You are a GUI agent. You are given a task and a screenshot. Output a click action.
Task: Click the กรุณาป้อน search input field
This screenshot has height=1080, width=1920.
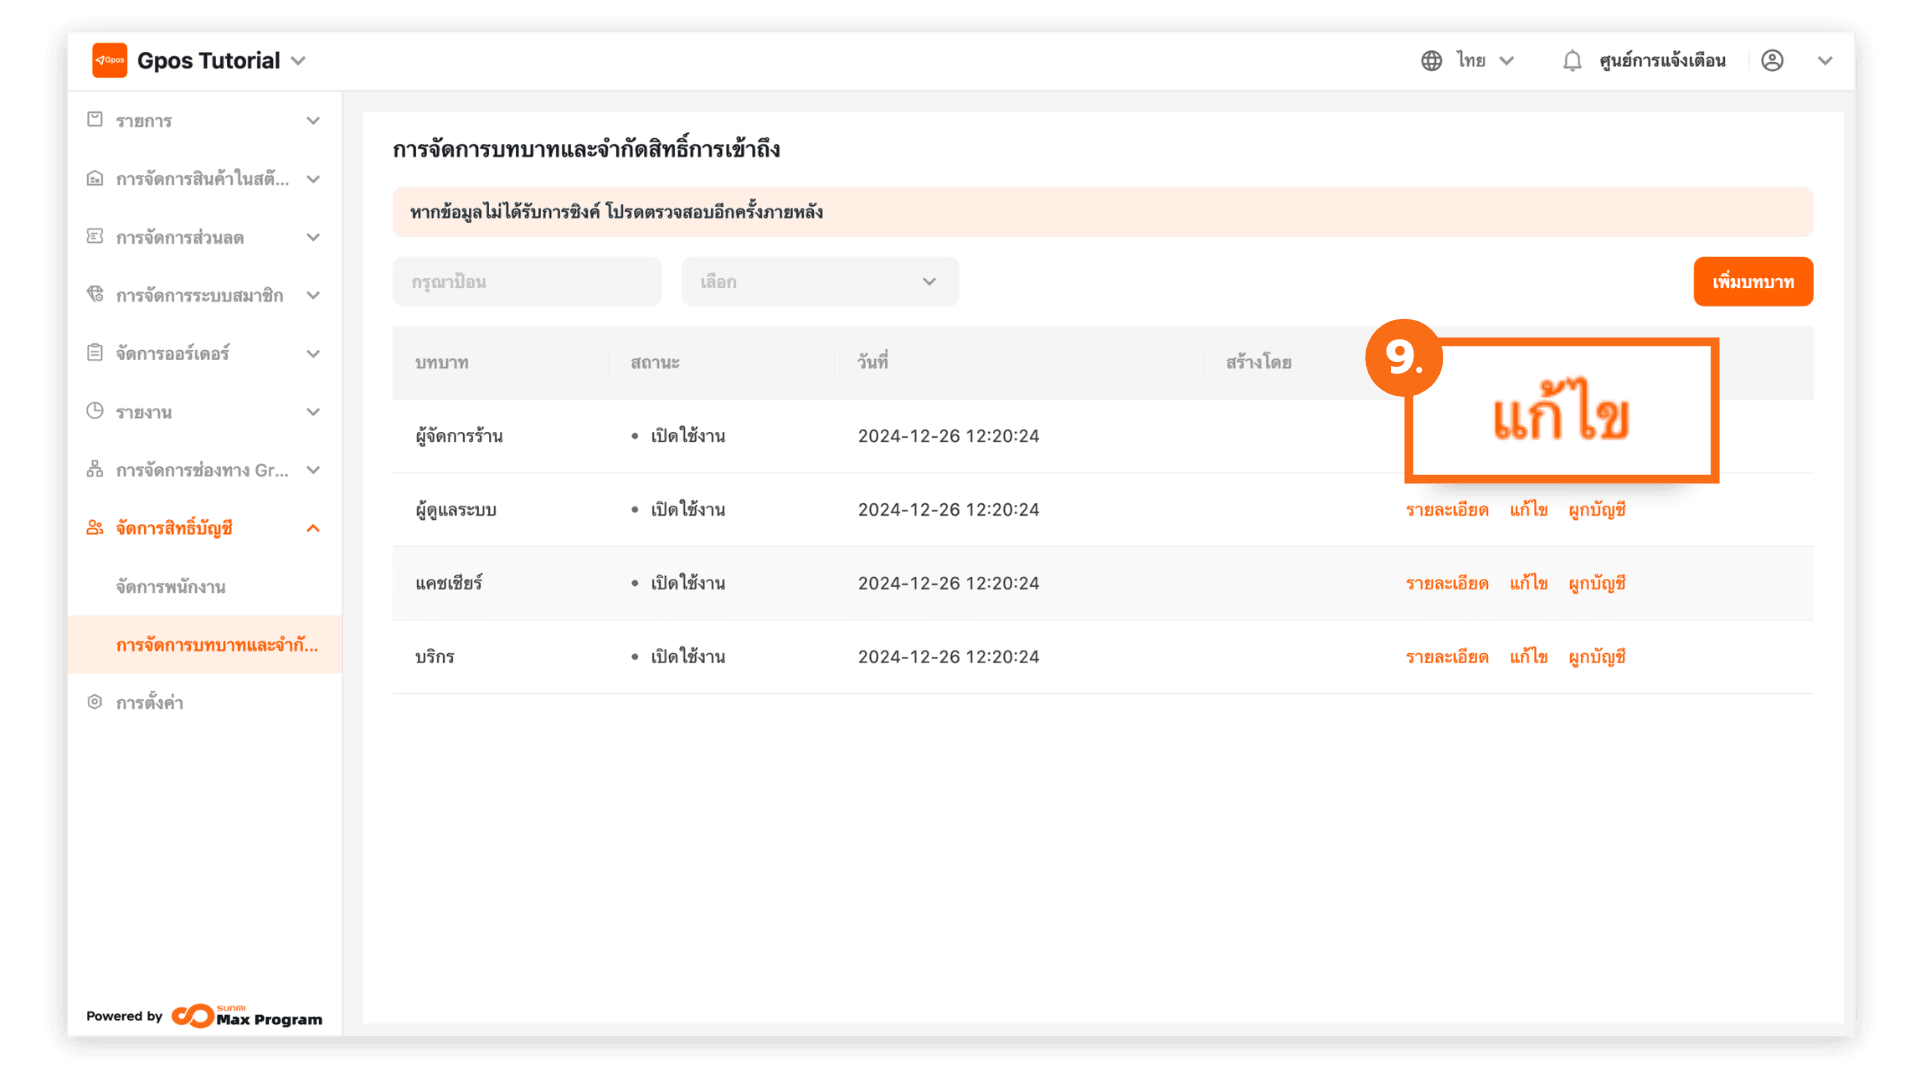(x=527, y=282)
